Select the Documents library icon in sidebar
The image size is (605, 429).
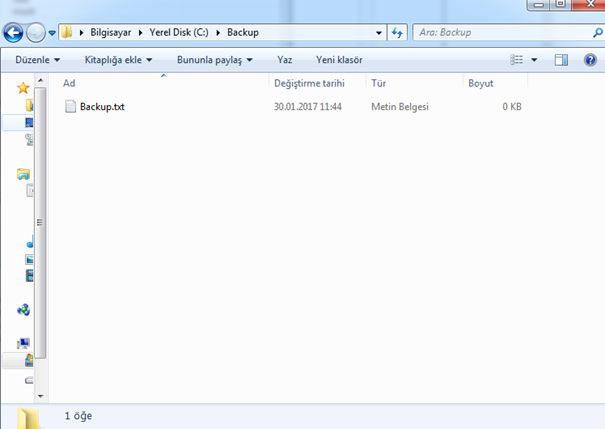point(30,190)
